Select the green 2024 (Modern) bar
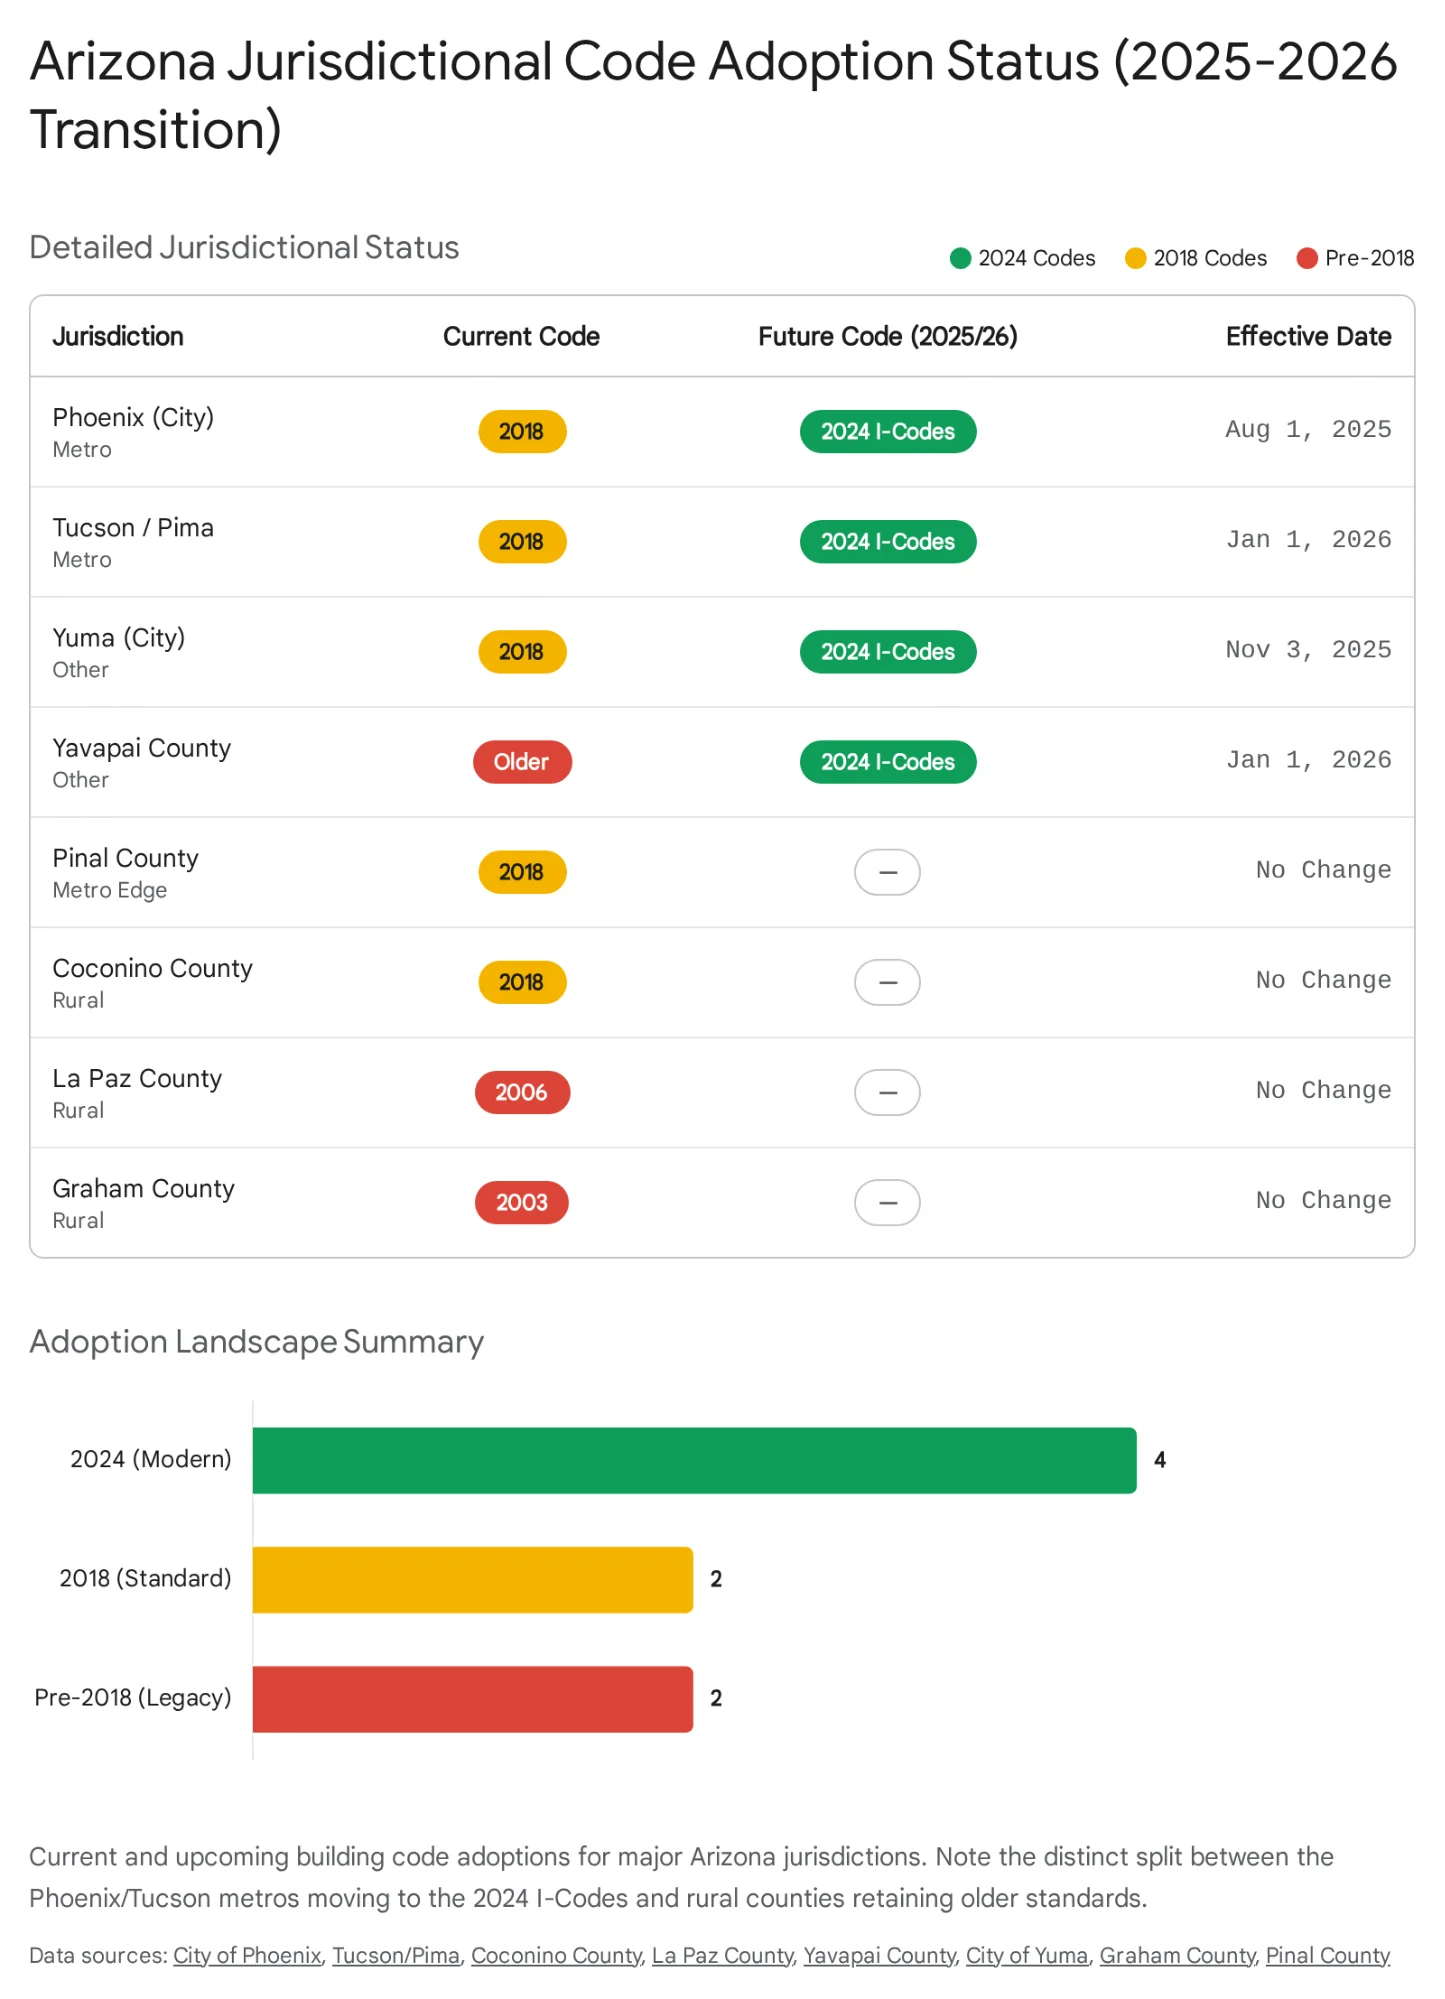1445x1999 pixels. pos(694,1460)
